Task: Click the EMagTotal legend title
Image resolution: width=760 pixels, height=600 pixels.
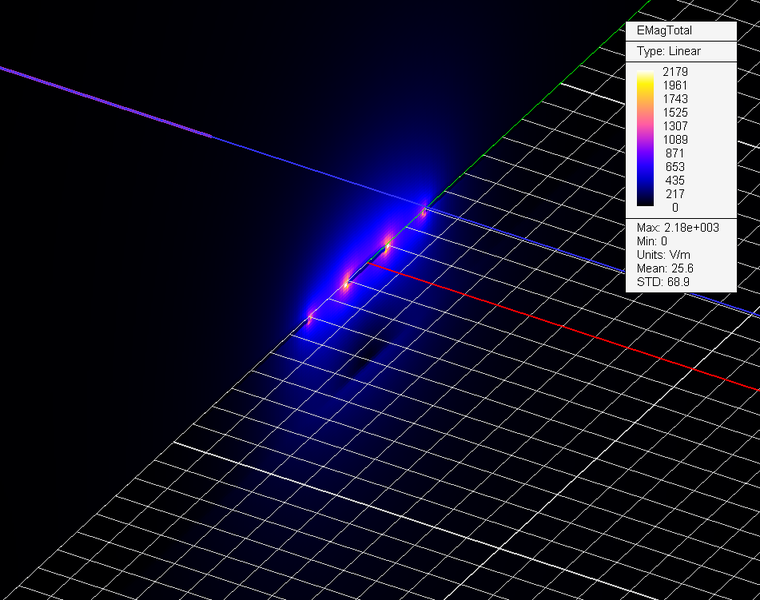Action: pyautogui.click(x=664, y=31)
